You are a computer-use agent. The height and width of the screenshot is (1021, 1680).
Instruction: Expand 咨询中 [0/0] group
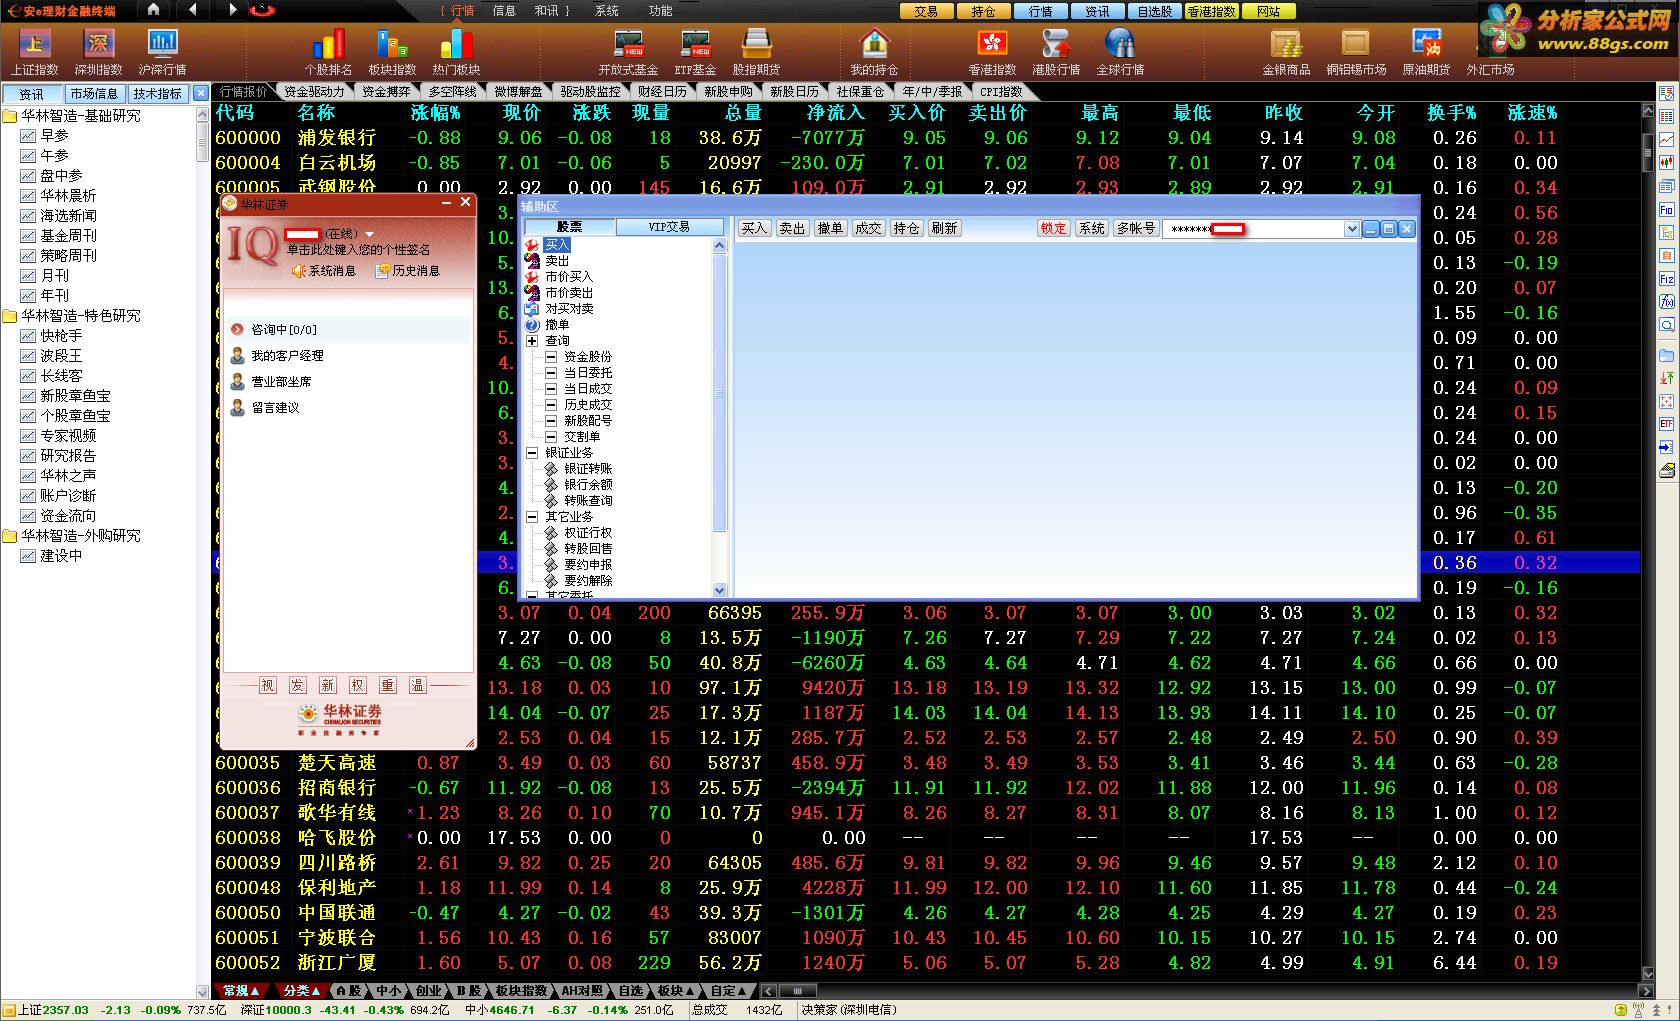237,329
